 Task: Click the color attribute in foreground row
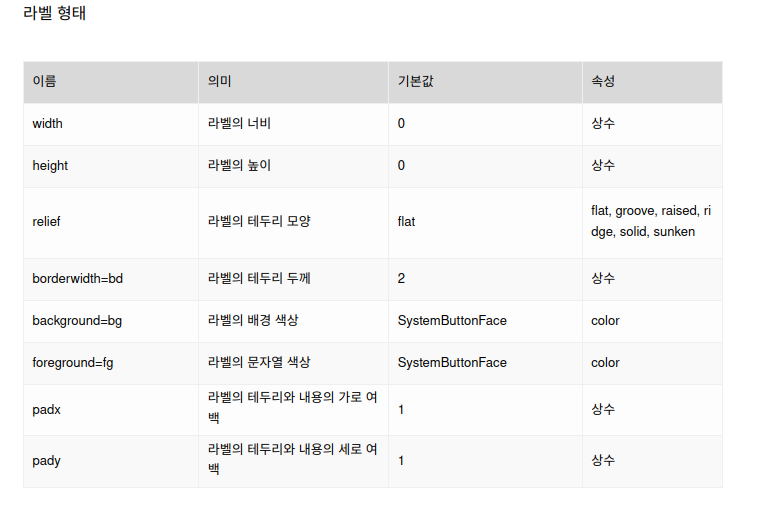click(605, 363)
